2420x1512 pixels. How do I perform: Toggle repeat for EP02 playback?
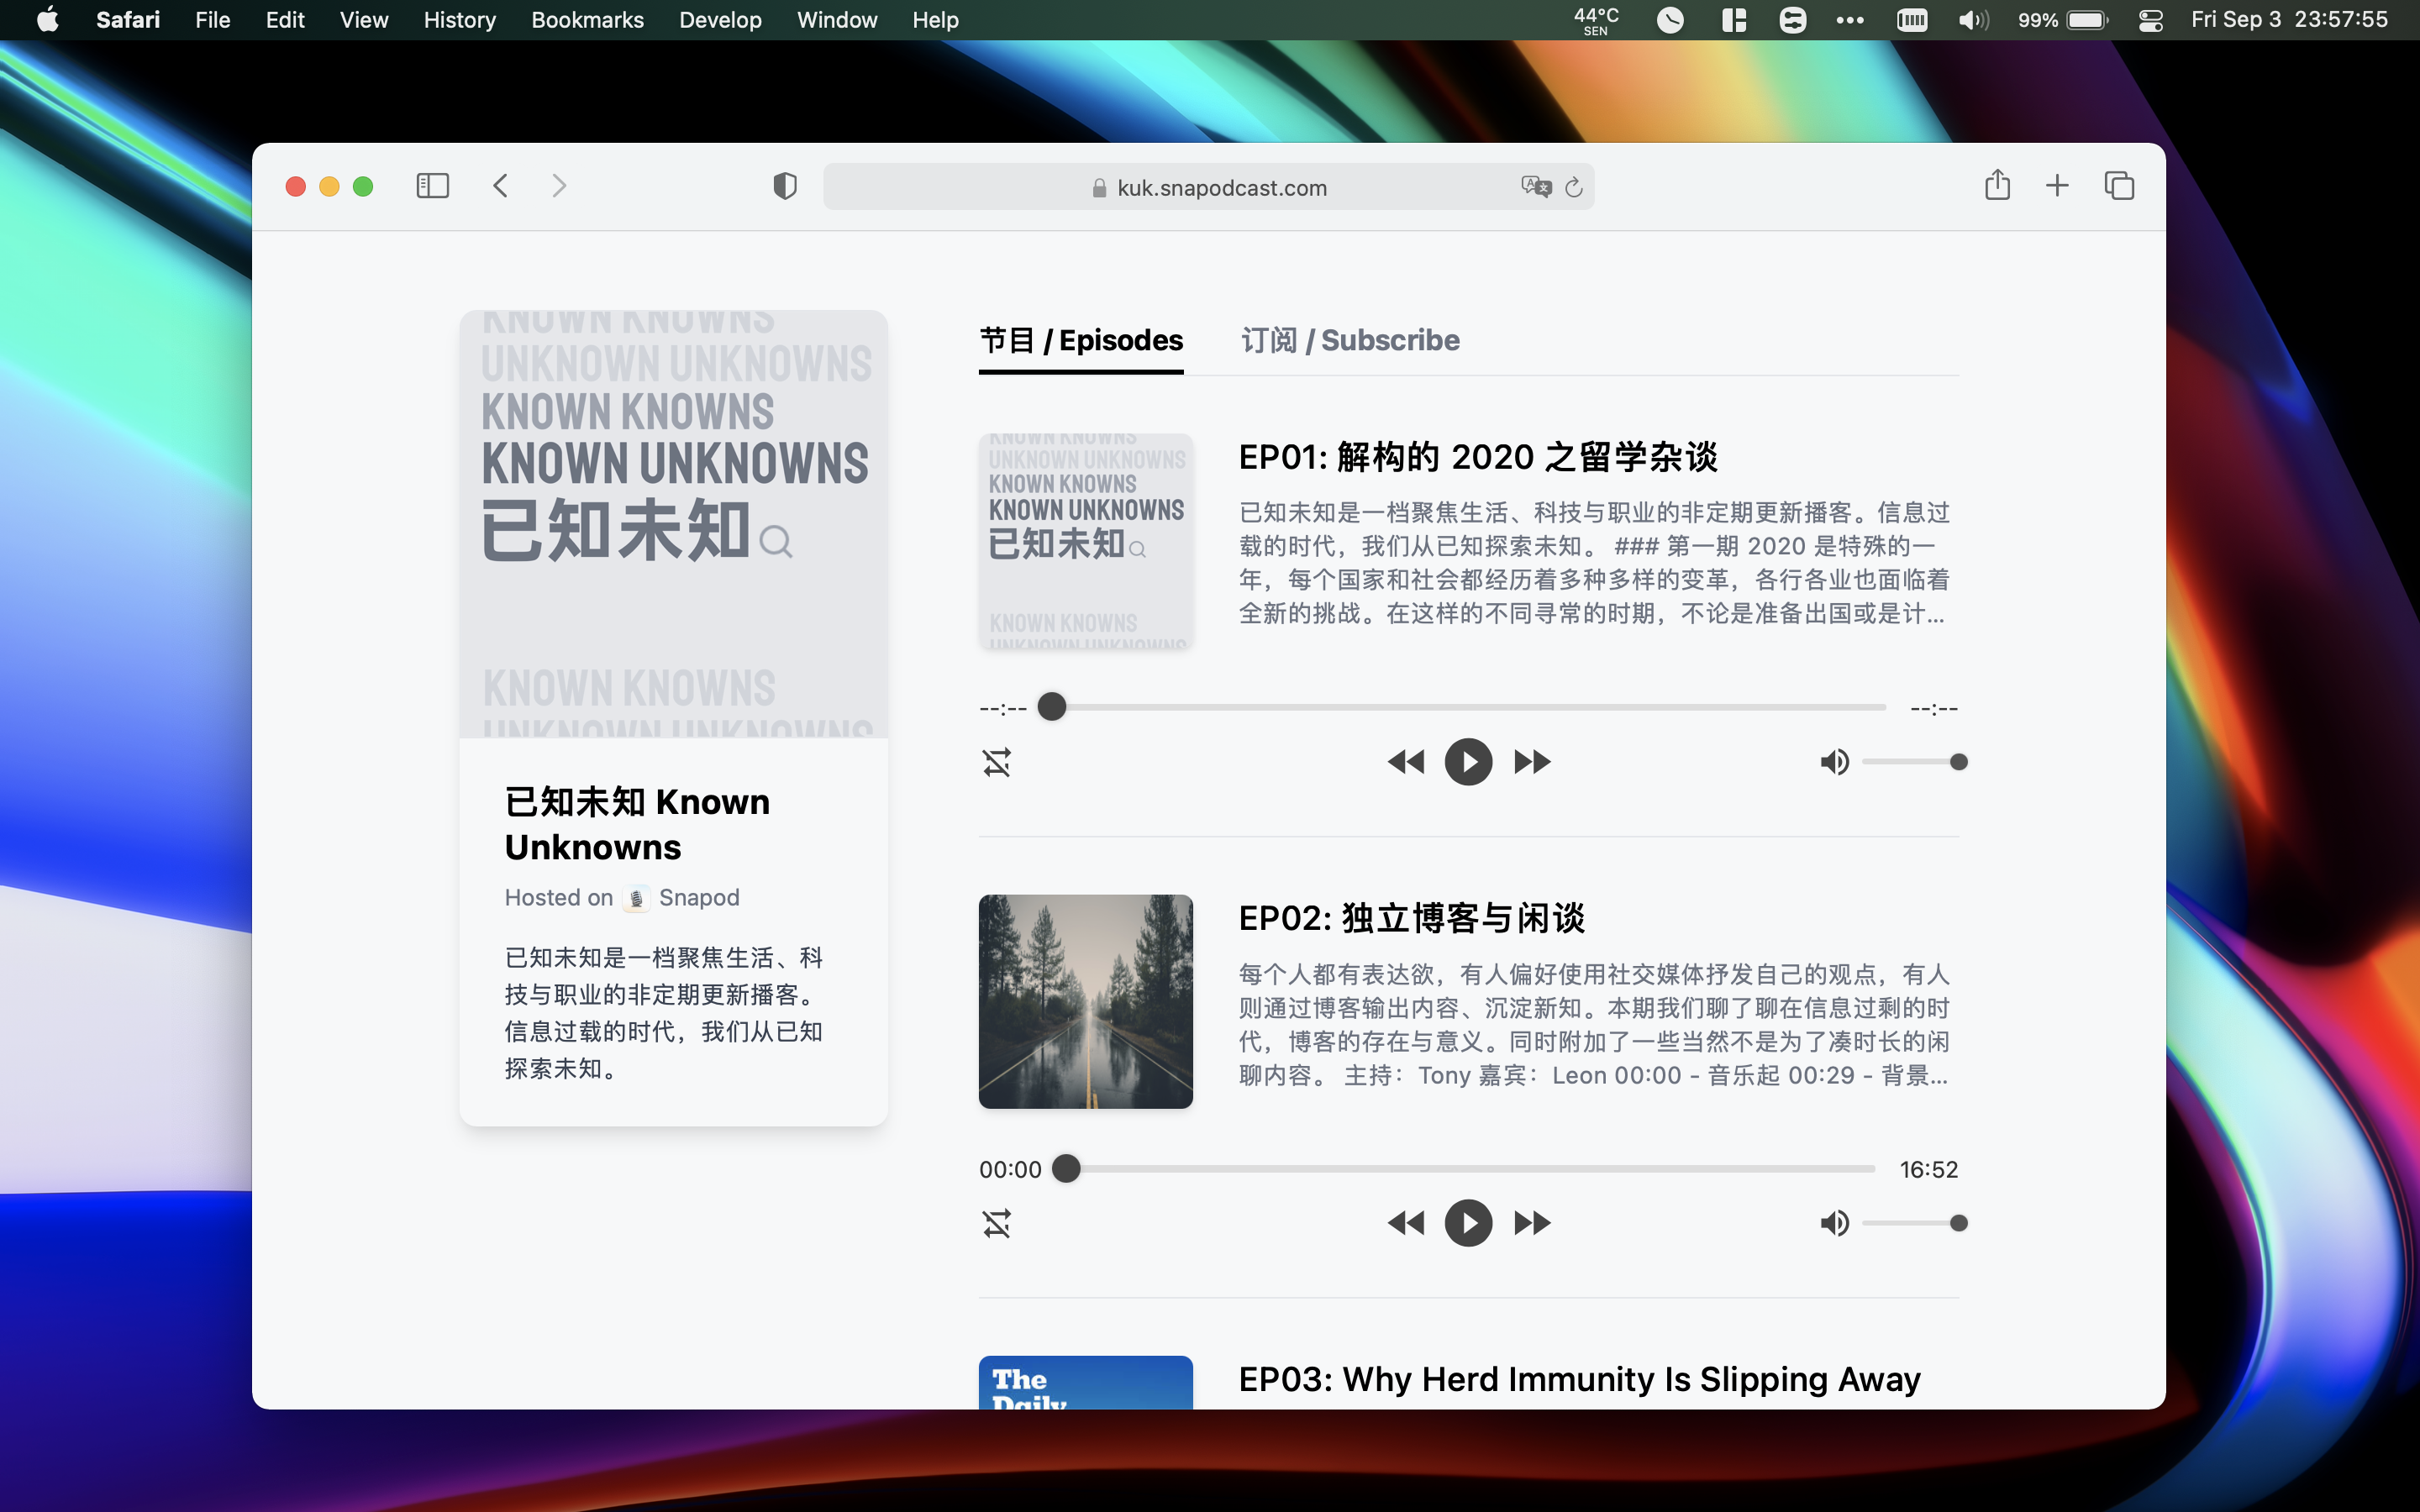tap(996, 1222)
